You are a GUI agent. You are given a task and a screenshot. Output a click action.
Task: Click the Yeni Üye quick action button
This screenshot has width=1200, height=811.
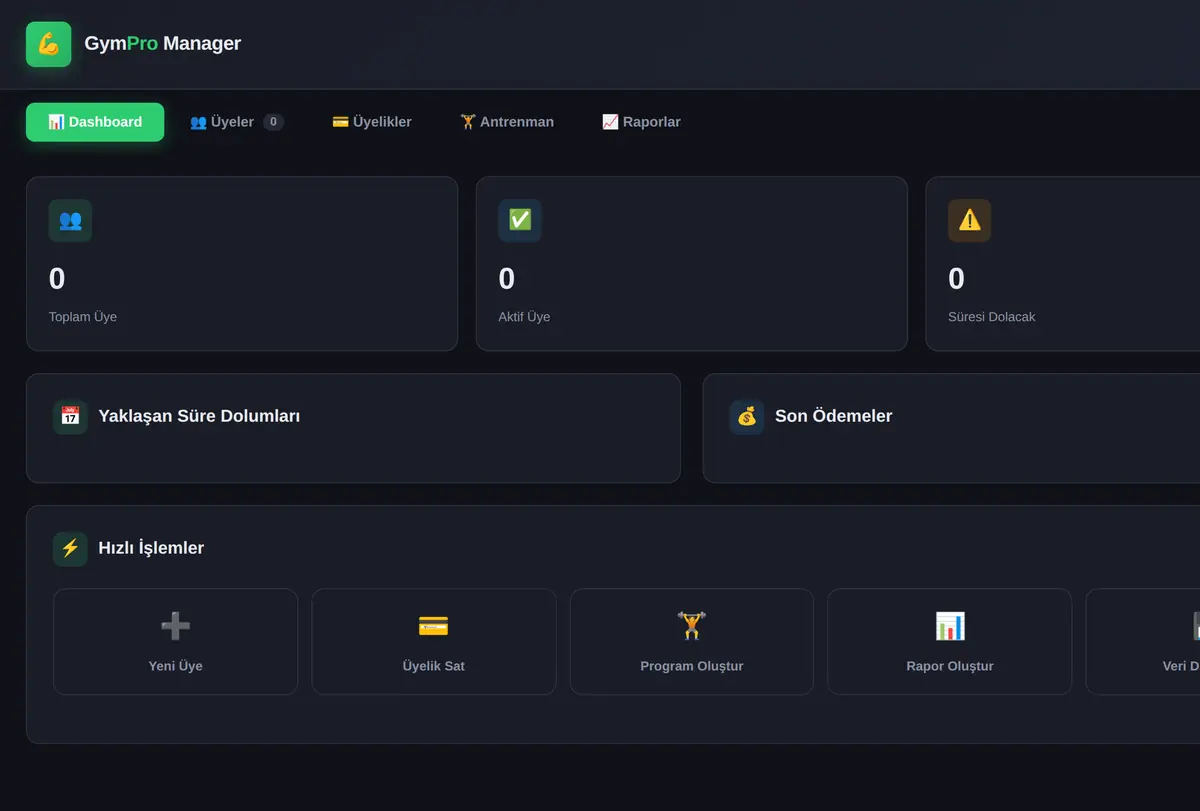coord(175,641)
